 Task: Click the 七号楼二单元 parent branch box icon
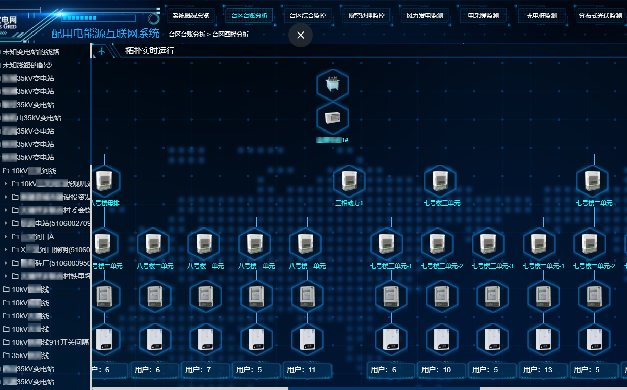tap(440, 181)
